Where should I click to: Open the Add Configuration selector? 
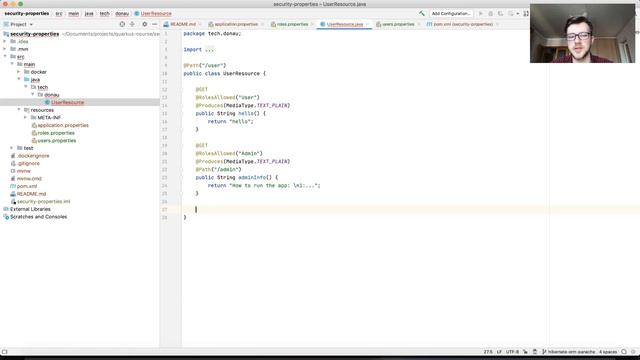pos(451,13)
